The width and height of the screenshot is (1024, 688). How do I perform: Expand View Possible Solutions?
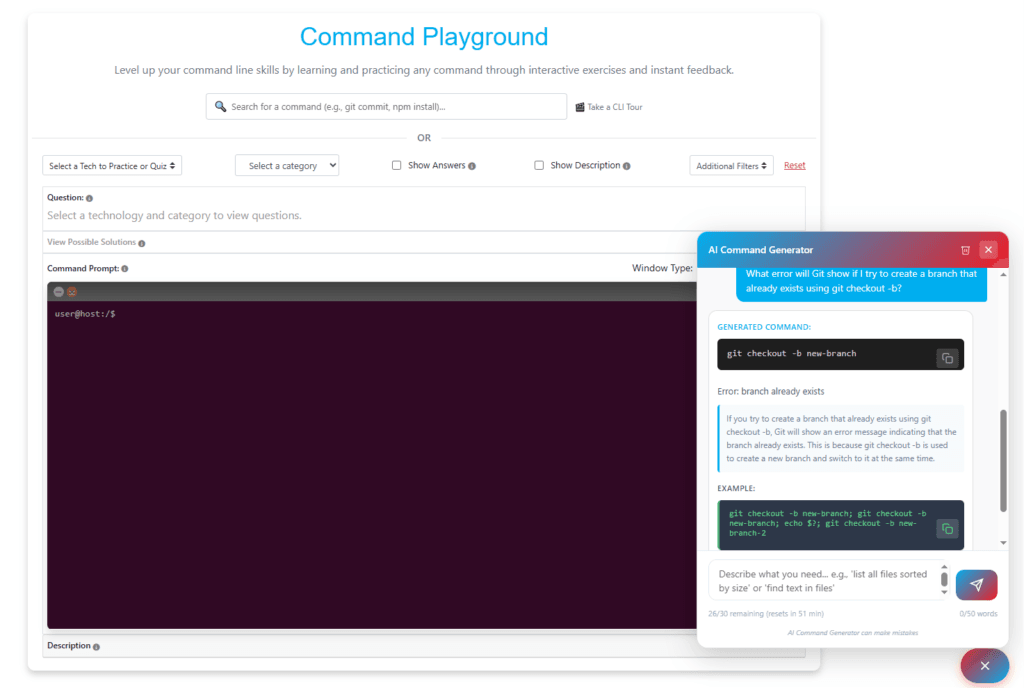click(x=91, y=242)
